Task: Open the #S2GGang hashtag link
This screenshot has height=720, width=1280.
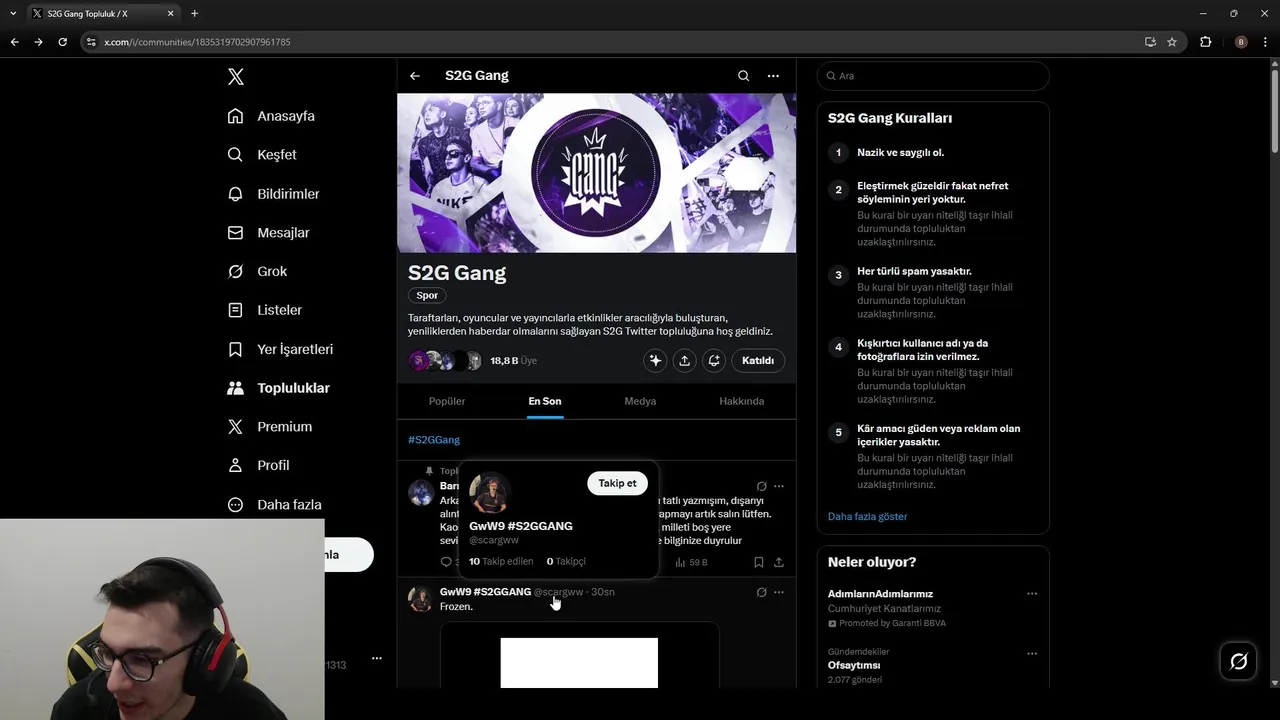Action: 434,440
